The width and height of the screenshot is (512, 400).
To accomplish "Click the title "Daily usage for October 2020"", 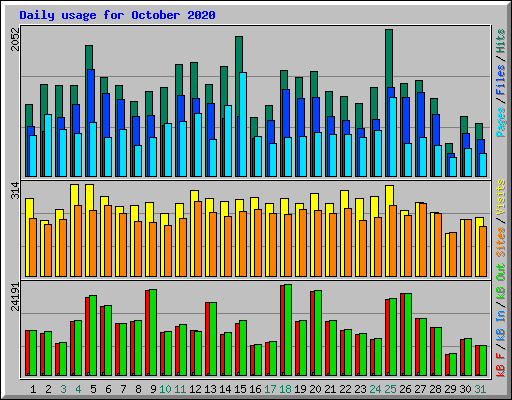I will pyautogui.click(x=117, y=15).
